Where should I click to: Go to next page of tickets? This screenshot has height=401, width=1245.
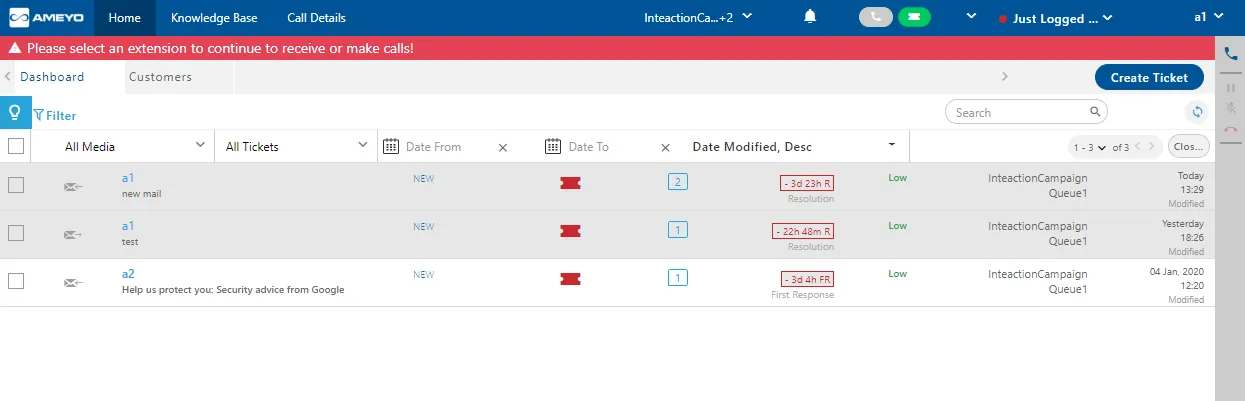(1153, 147)
